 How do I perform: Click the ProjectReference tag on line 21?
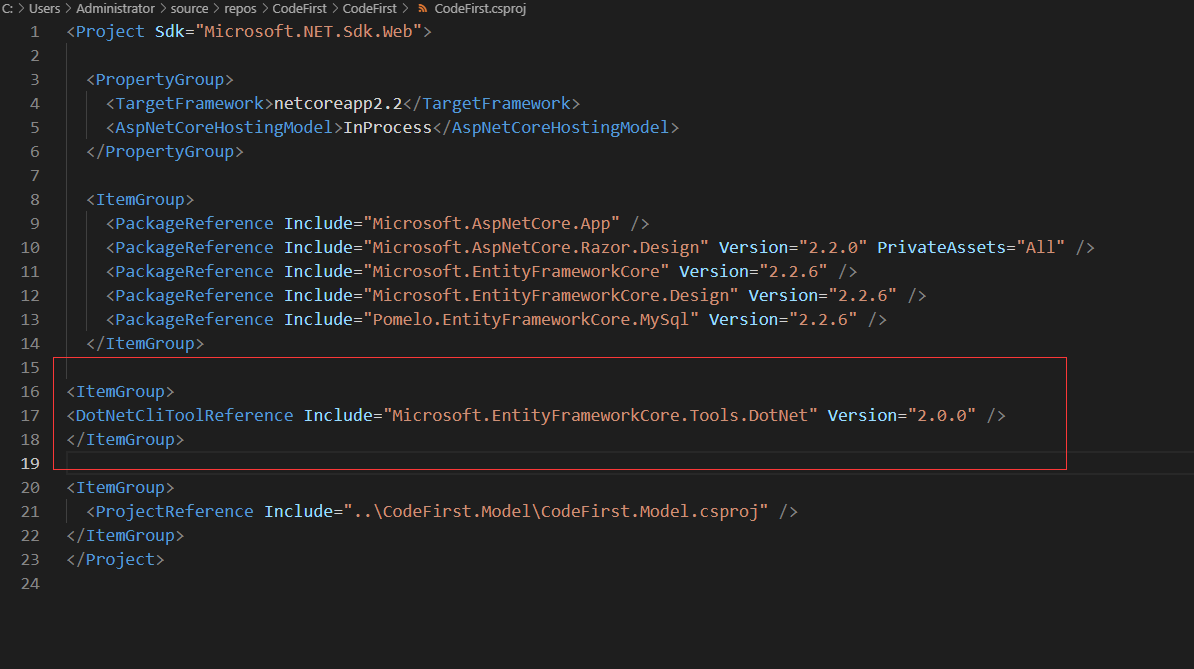point(174,511)
